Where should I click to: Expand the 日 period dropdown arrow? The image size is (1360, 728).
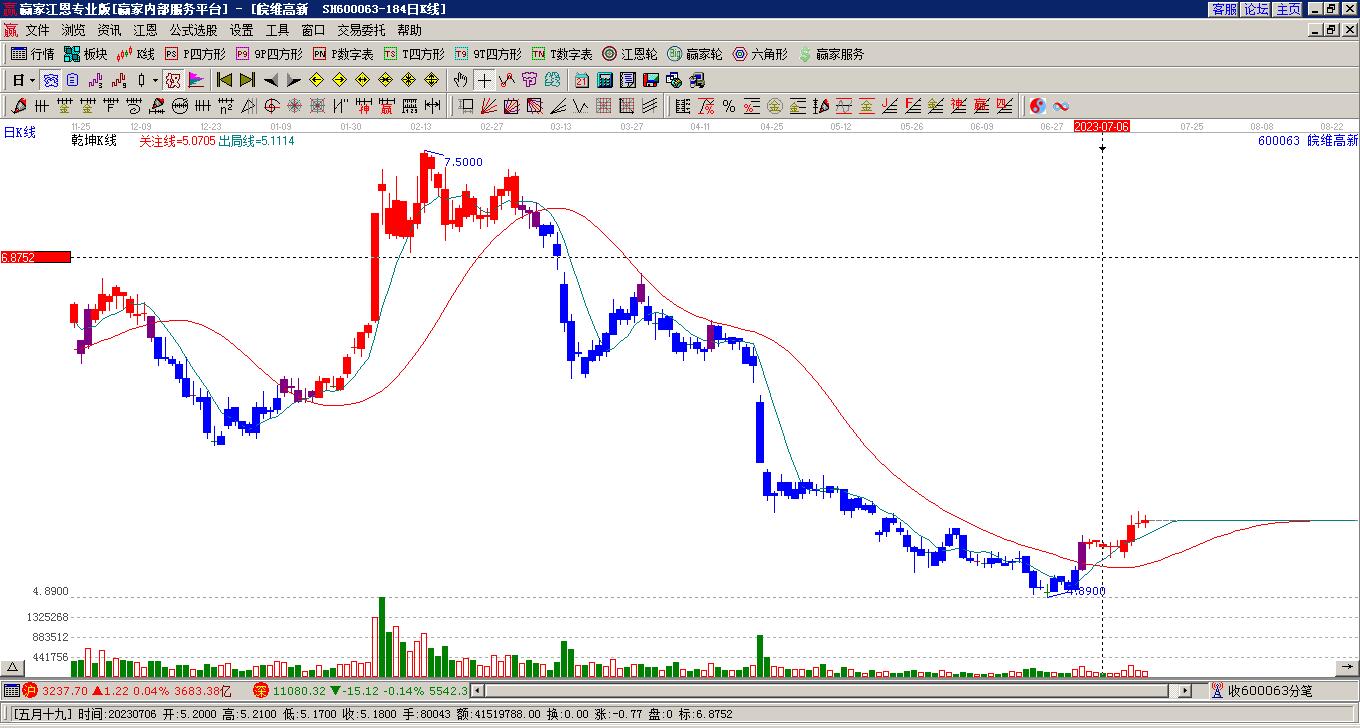(x=32, y=80)
